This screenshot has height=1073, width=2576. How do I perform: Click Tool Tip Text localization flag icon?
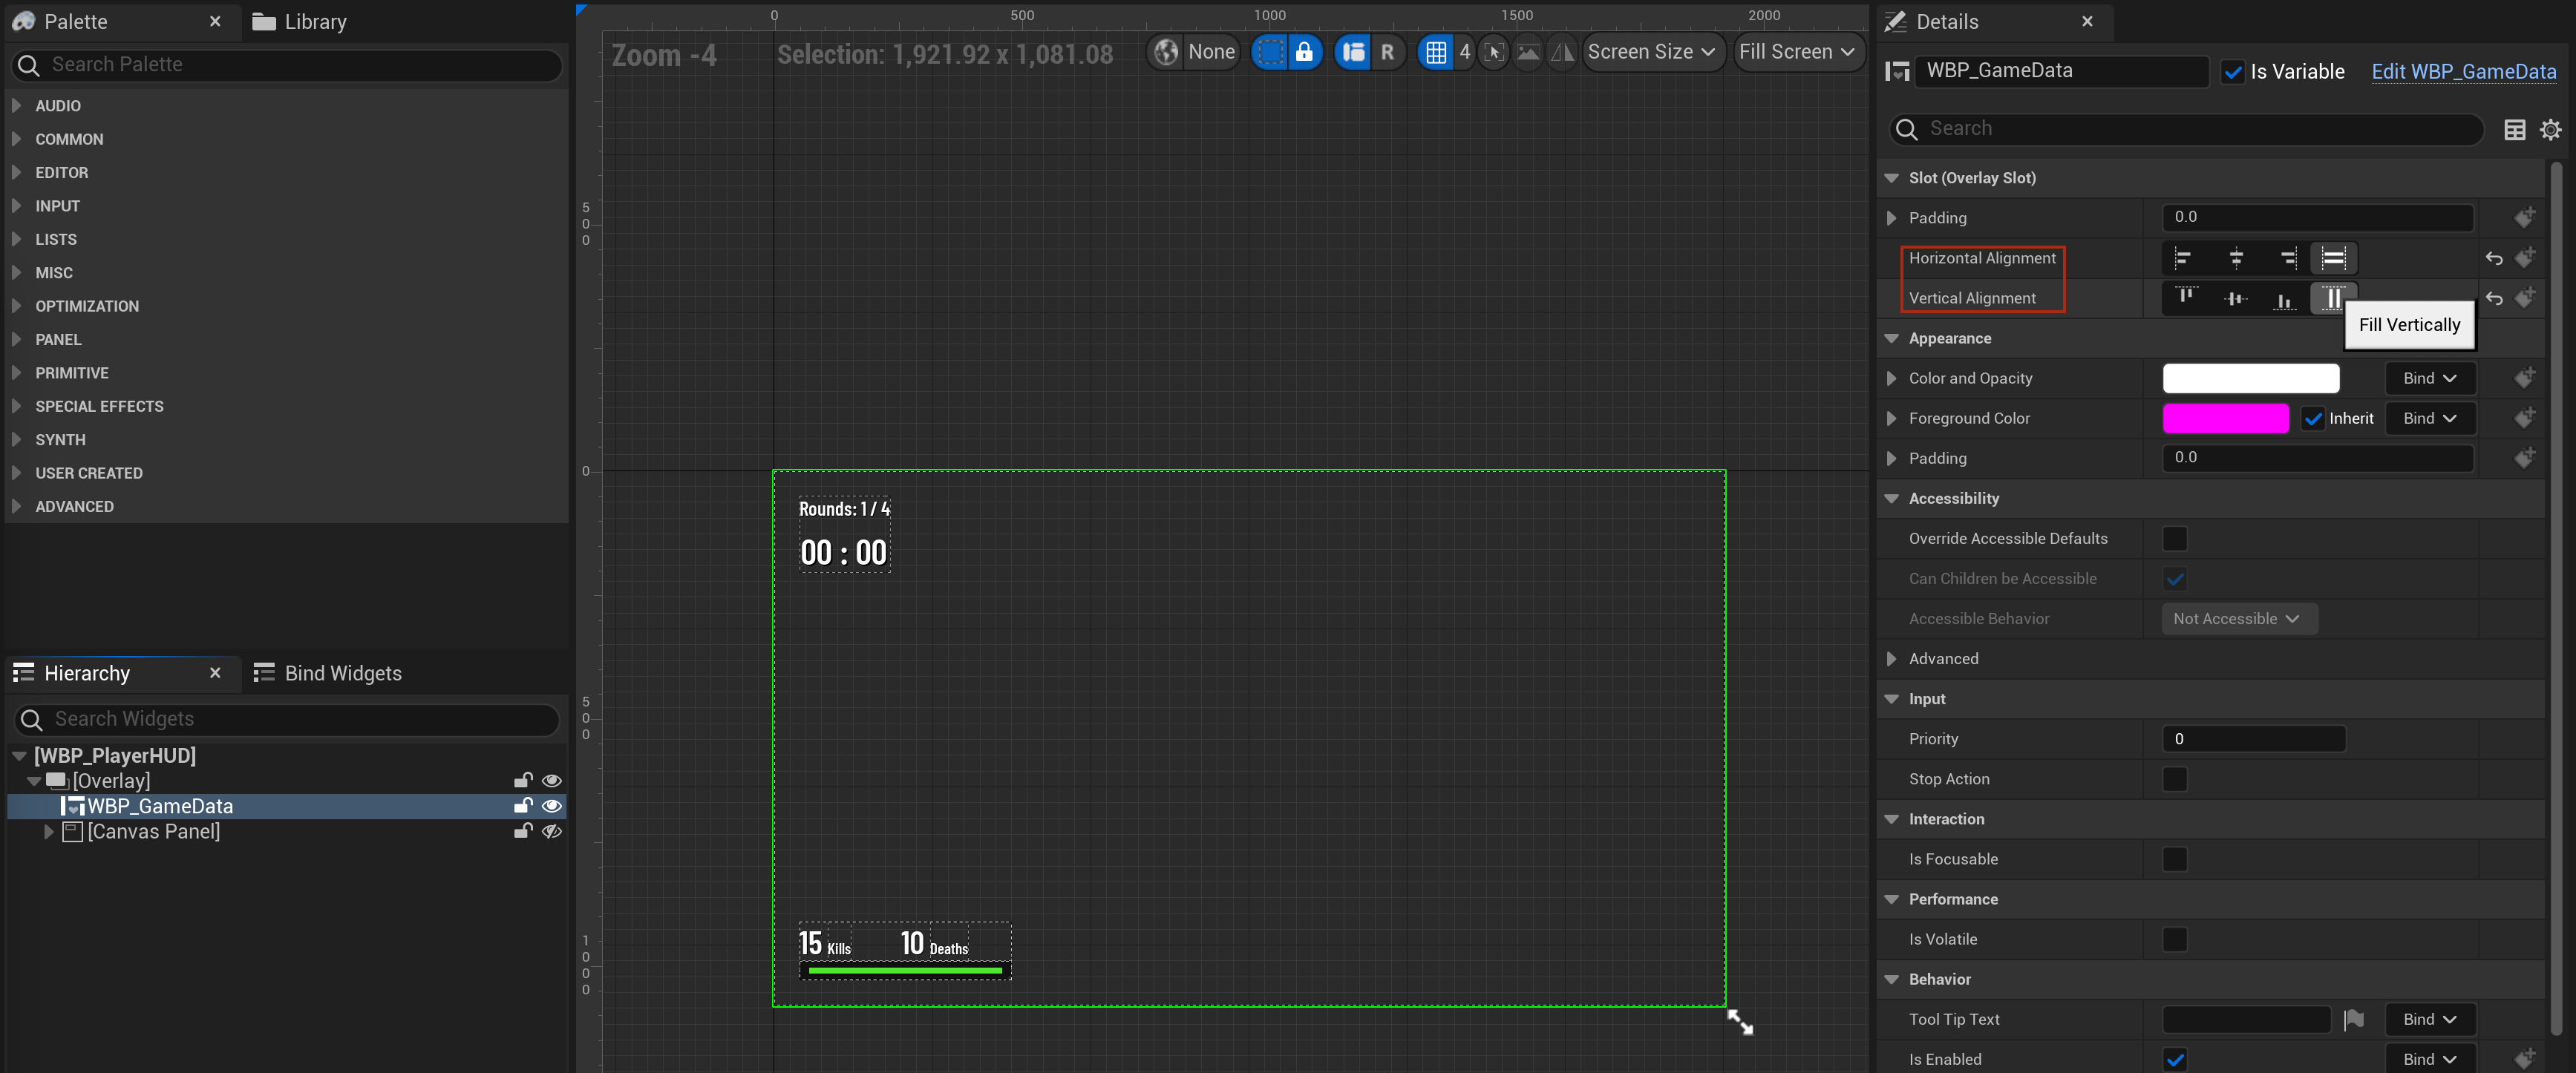tap(2354, 1019)
